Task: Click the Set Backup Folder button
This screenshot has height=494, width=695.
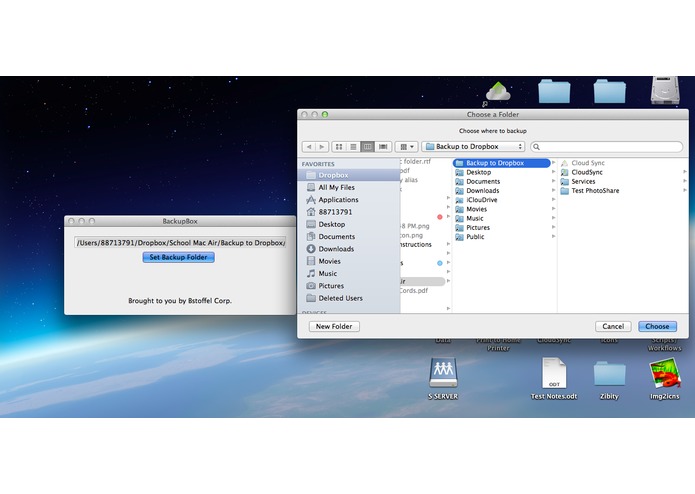Action: tap(179, 257)
